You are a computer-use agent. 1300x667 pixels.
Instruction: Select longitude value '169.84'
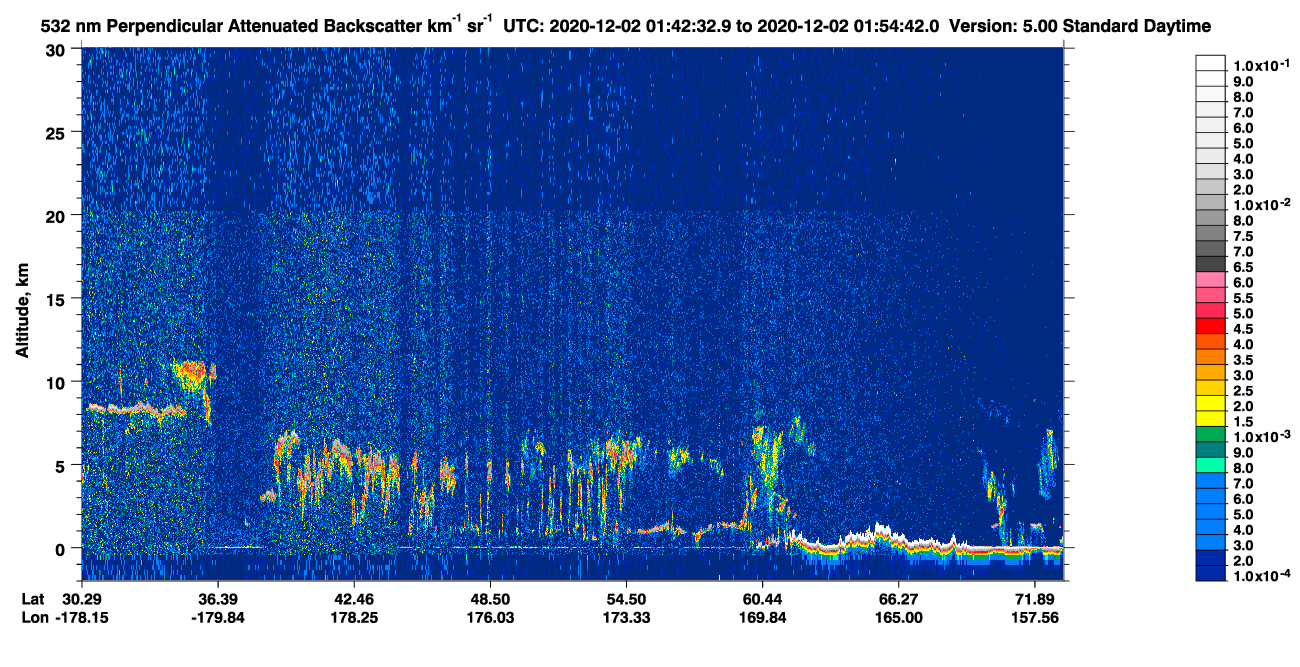762,618
